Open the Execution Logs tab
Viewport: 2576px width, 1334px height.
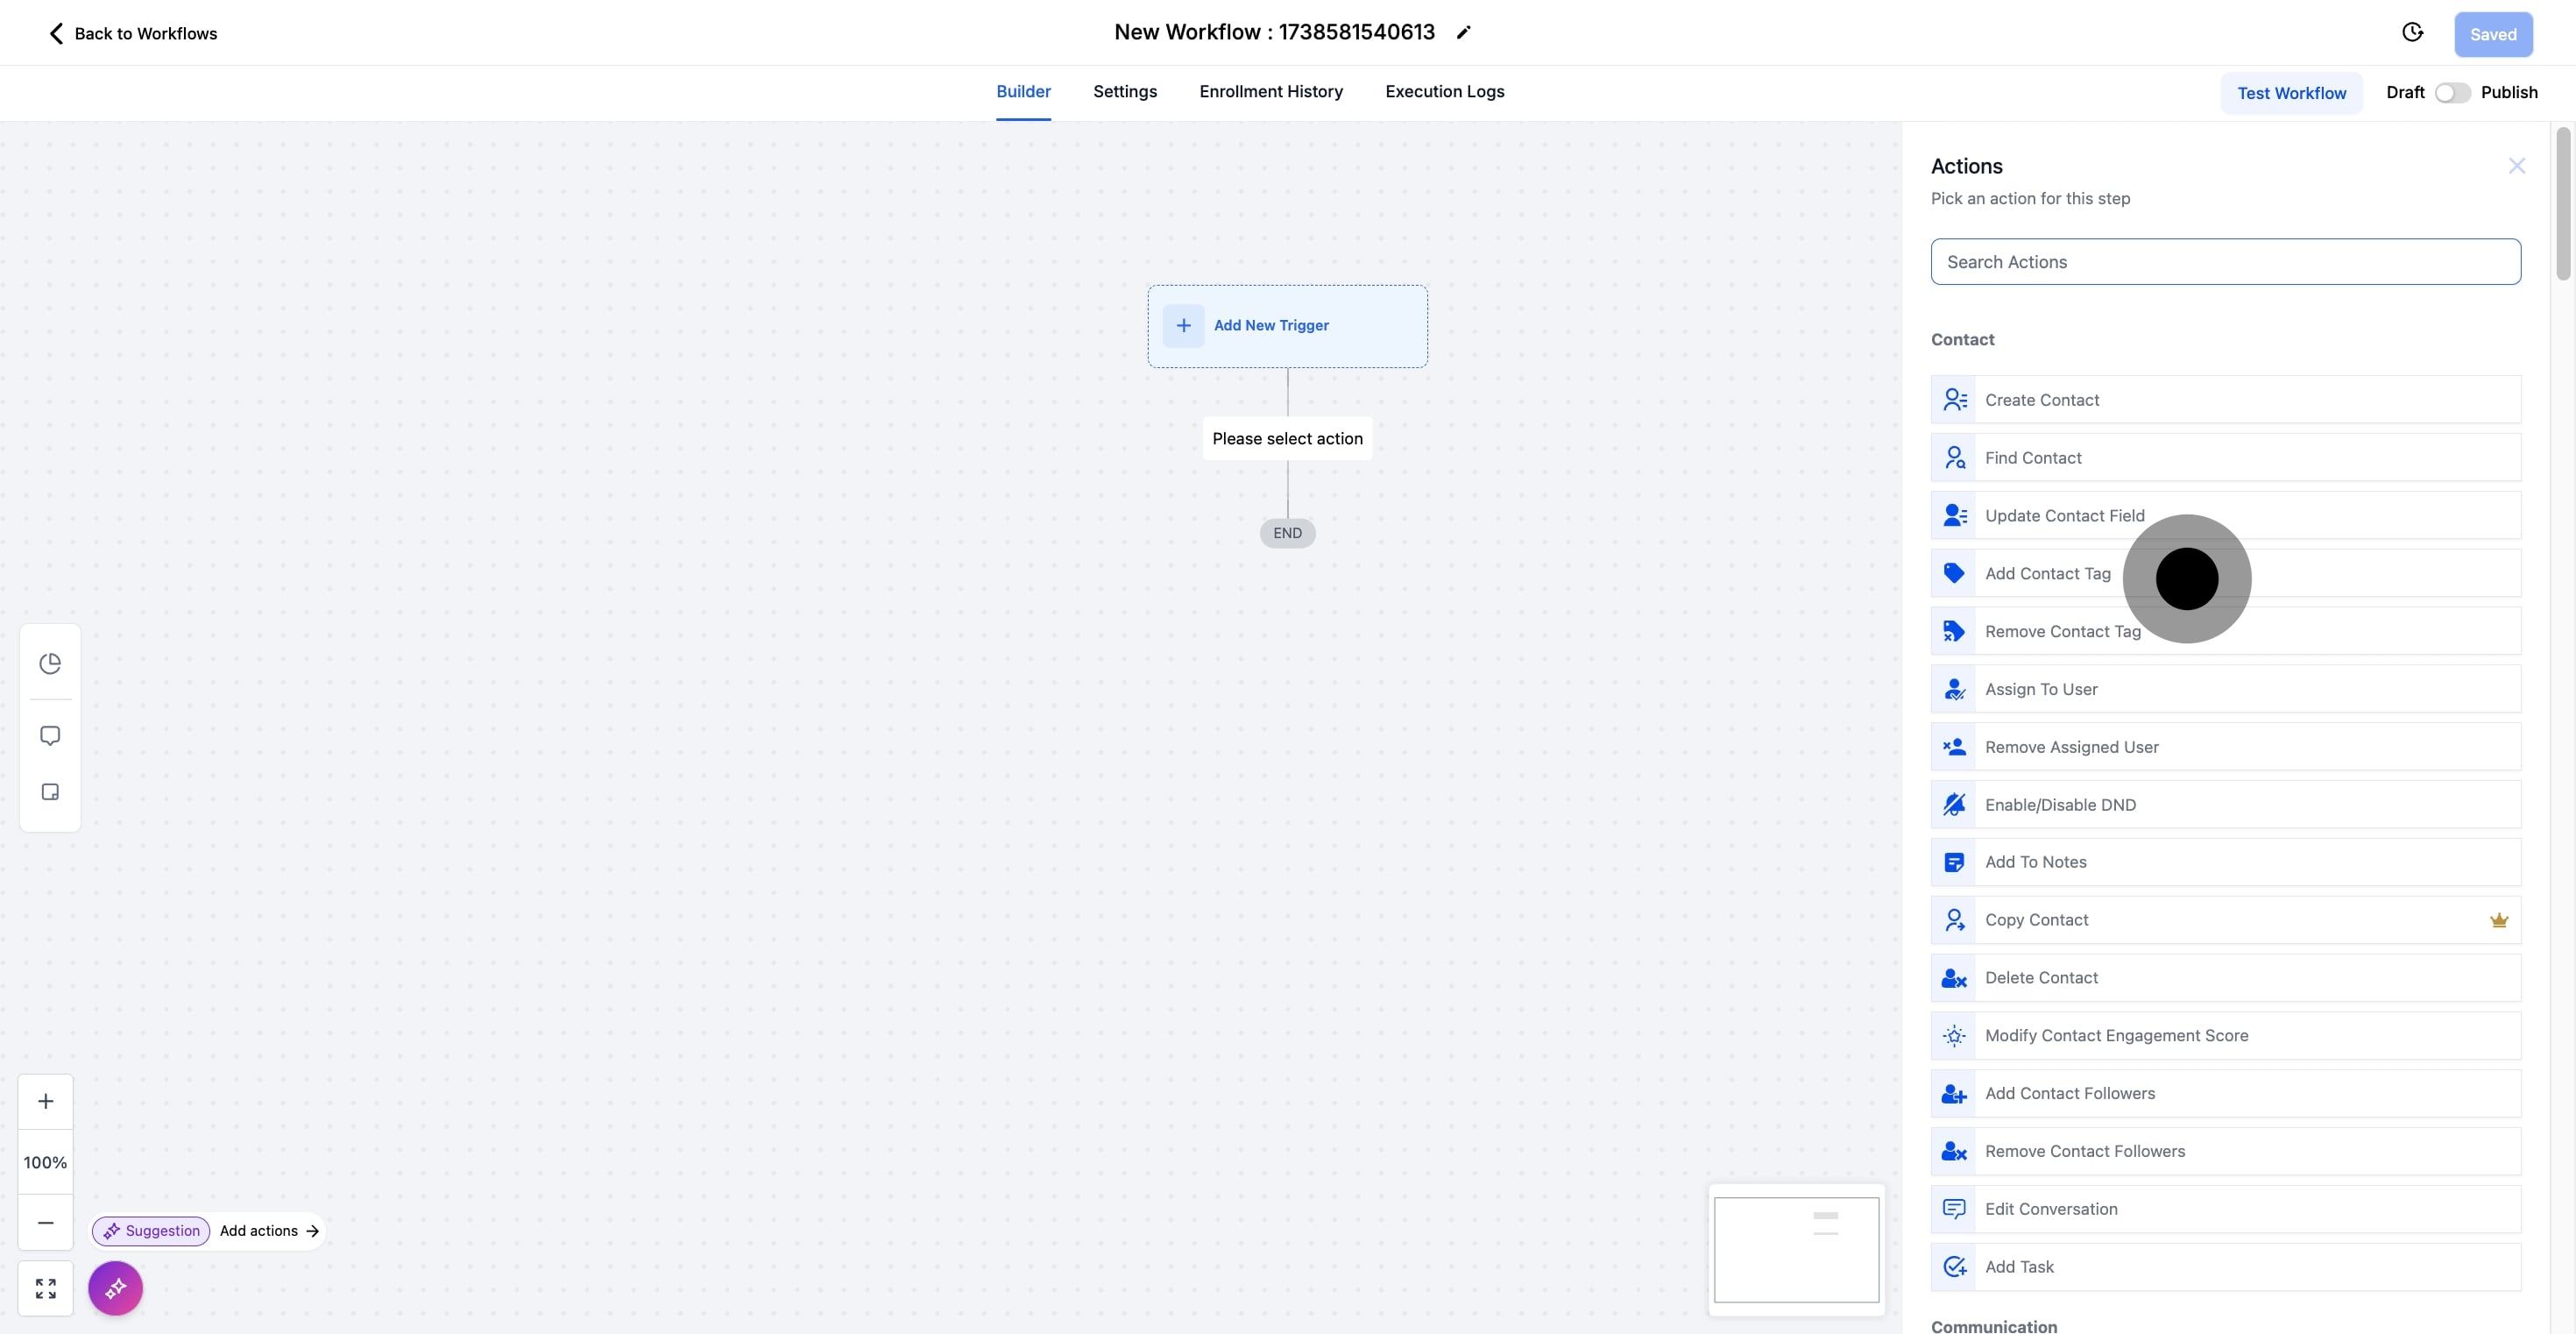(1444, 92)
